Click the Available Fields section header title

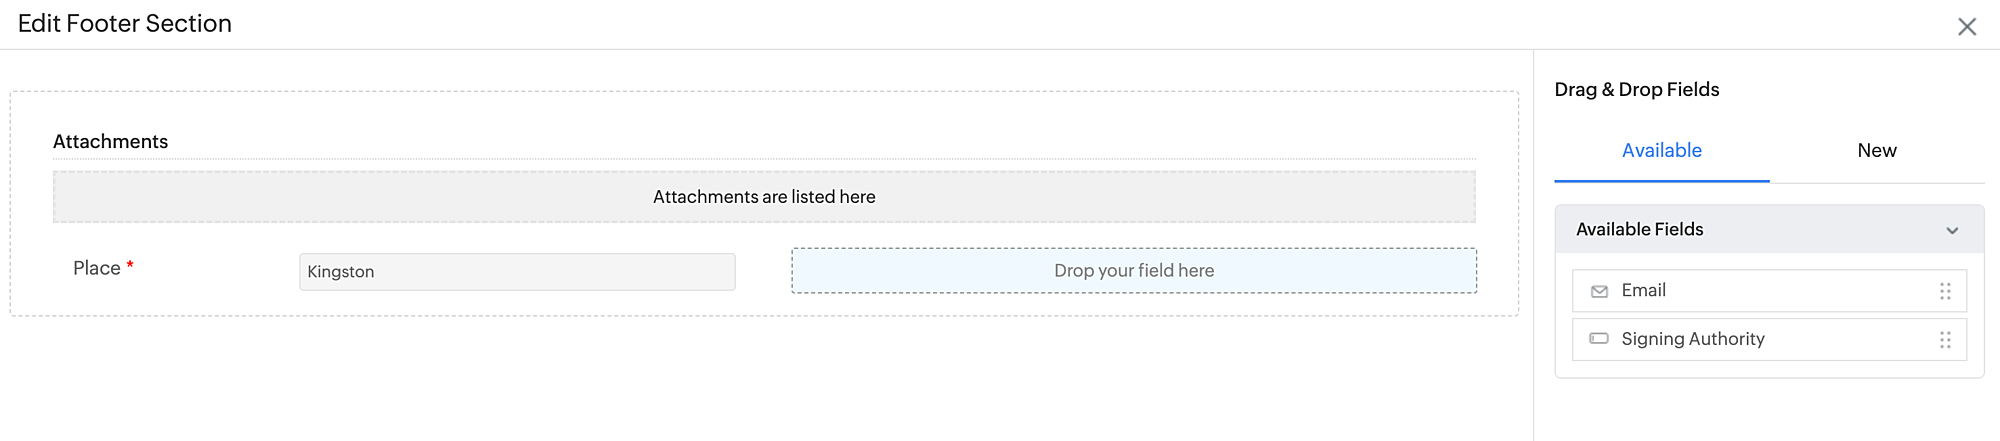coord(1639,229)
